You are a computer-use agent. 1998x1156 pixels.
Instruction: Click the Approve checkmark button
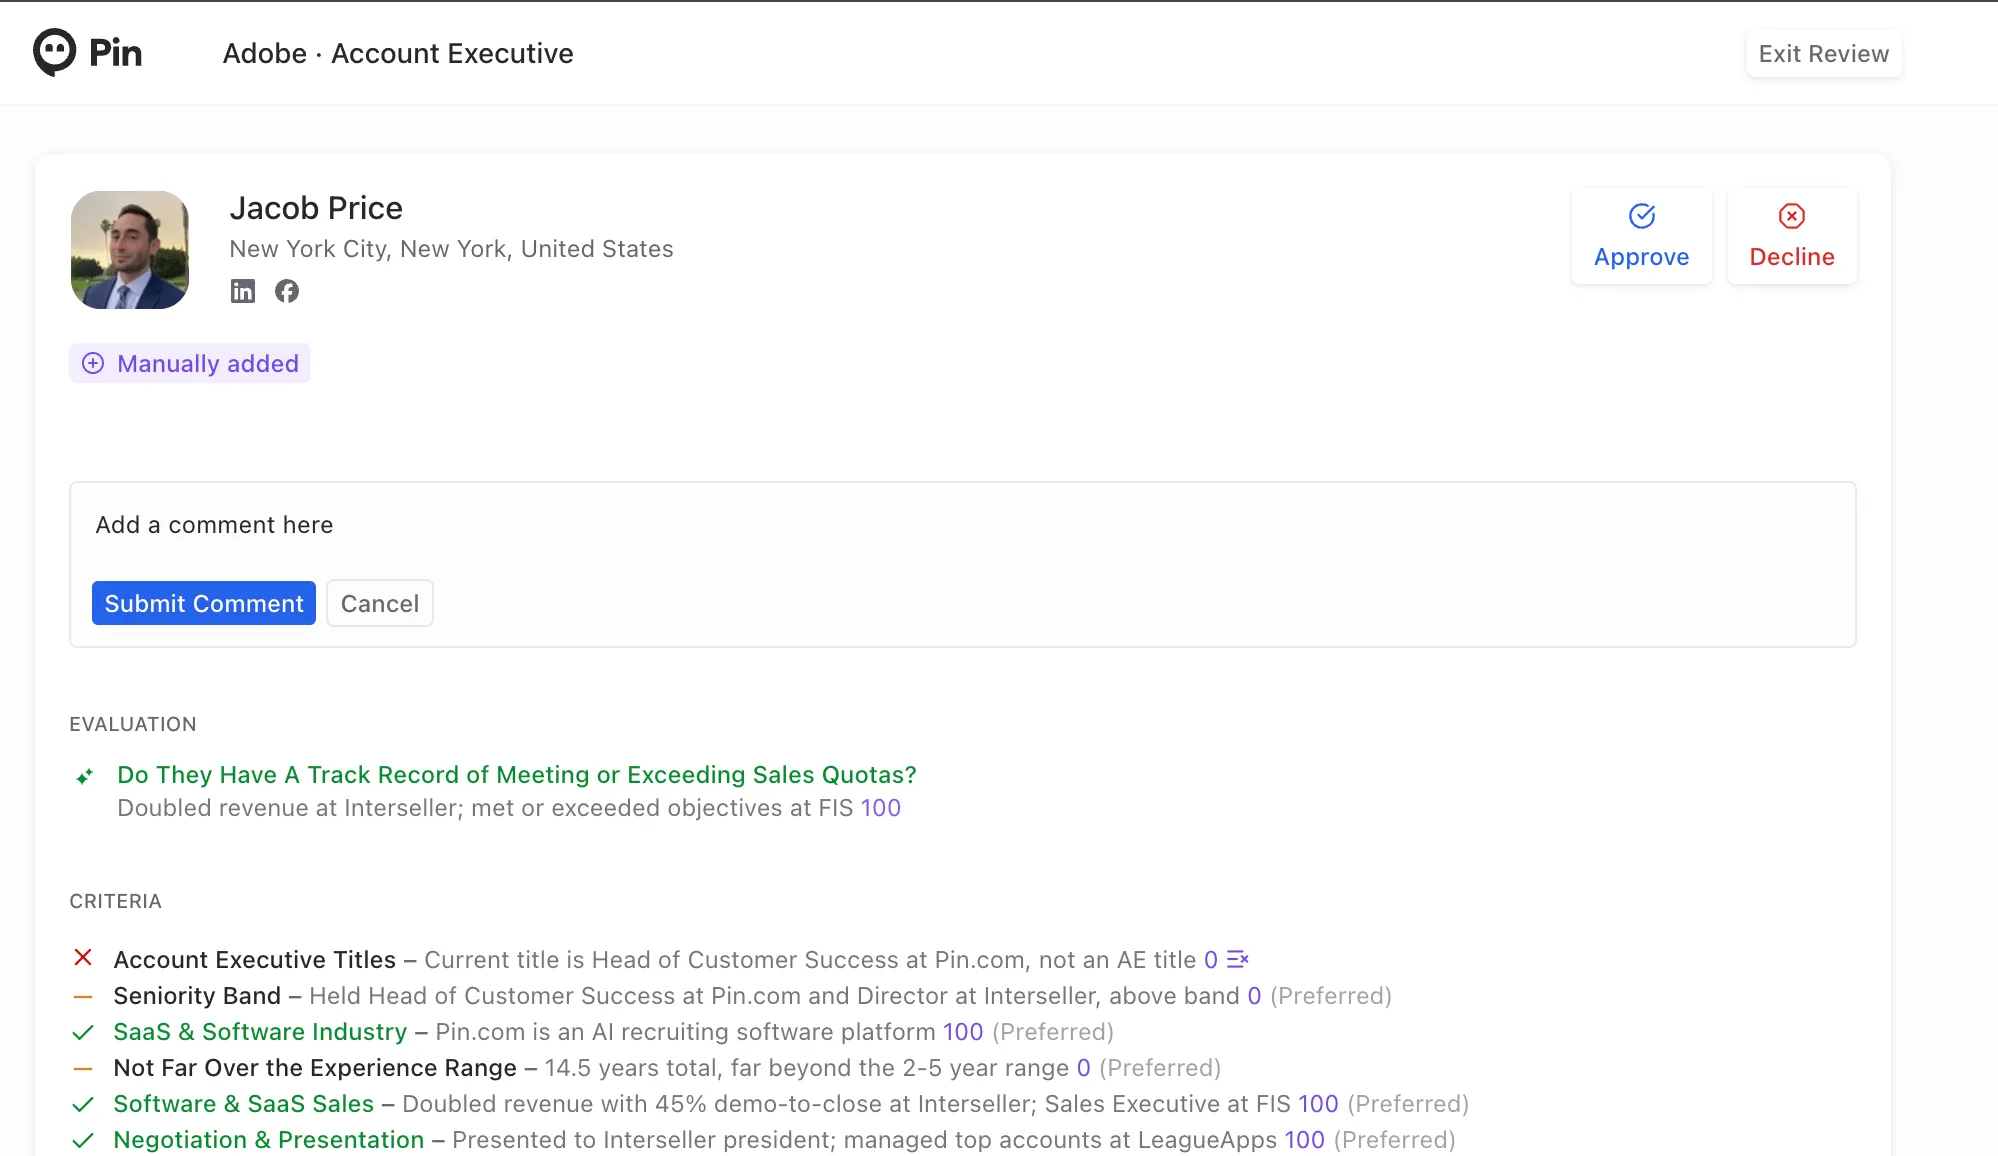(1641, 236)
